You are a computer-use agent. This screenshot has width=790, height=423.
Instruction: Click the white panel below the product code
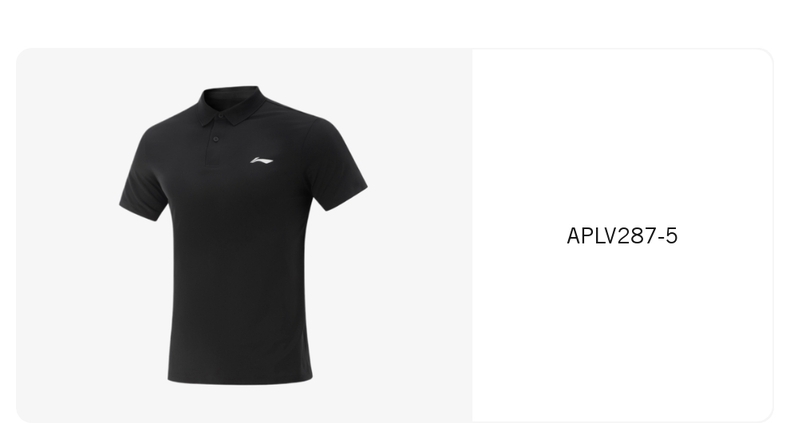coord(622,332)
